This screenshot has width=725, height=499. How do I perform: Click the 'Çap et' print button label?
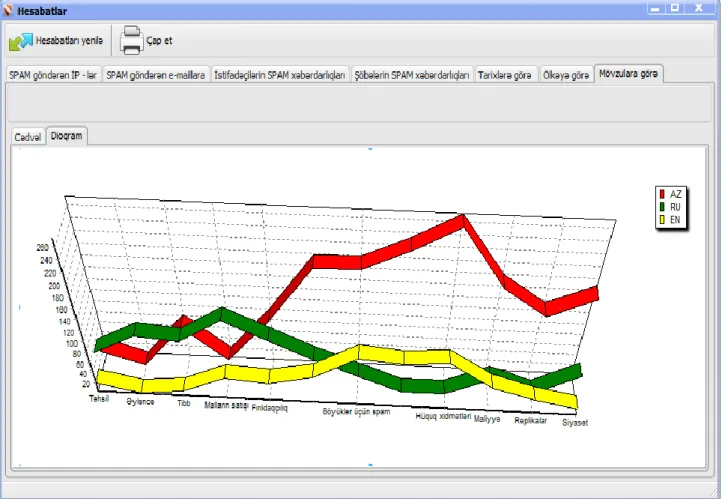pyautogui.click(x=159, y=41)
